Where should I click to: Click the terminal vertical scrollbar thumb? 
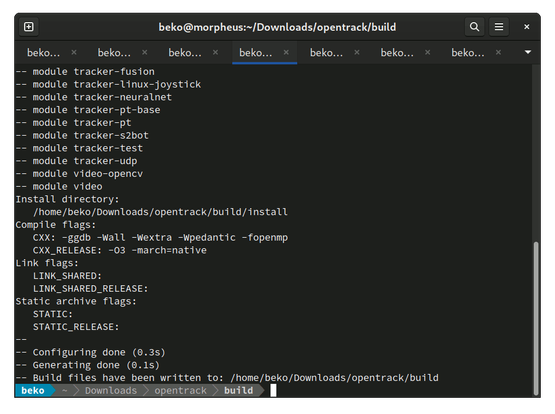click(536, 318)
